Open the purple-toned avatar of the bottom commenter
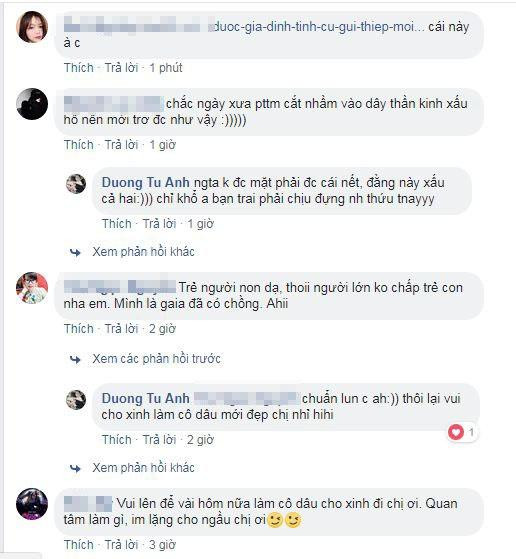 pyautogui.click(x=32, y=504)
